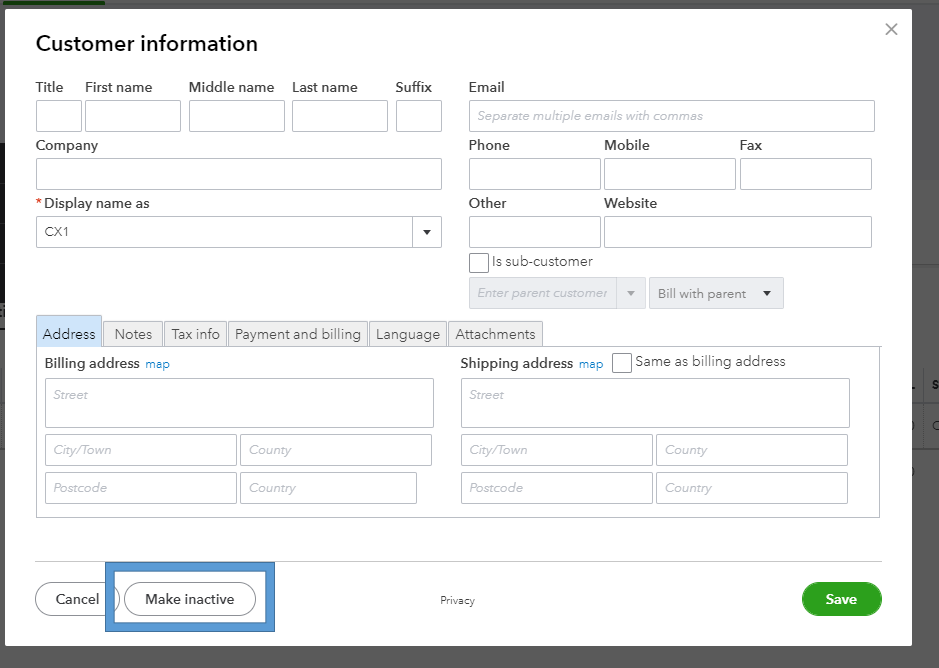This screenshot has width=939, height=668.
Task: Click into the Company name field
Action: [x=238, y=174]
